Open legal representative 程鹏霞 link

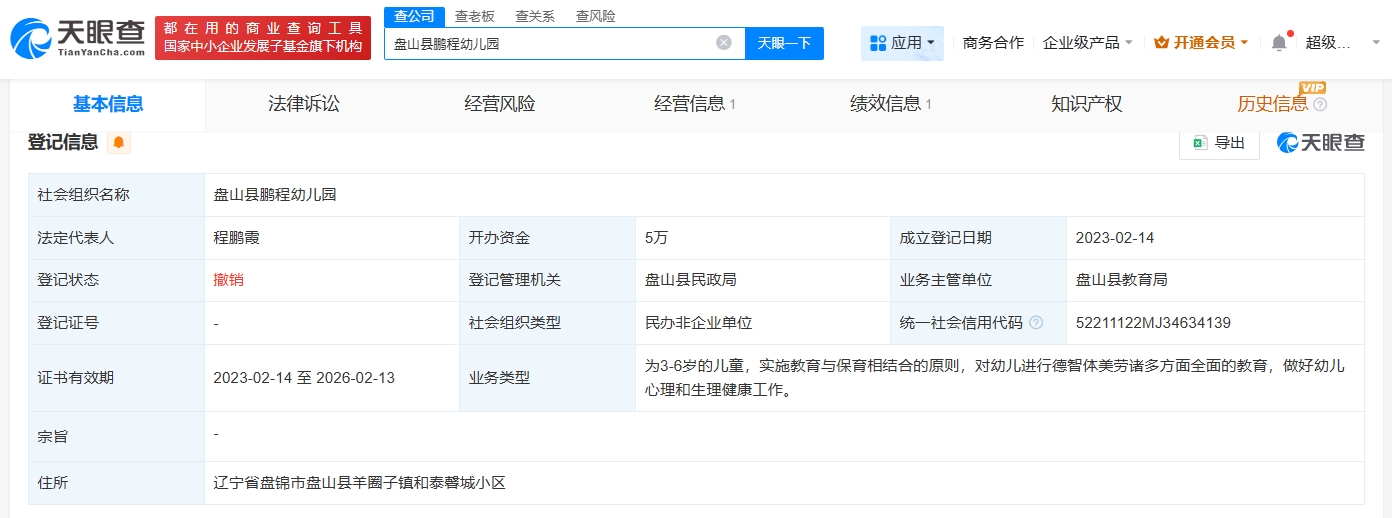click(x=237, y=238)
